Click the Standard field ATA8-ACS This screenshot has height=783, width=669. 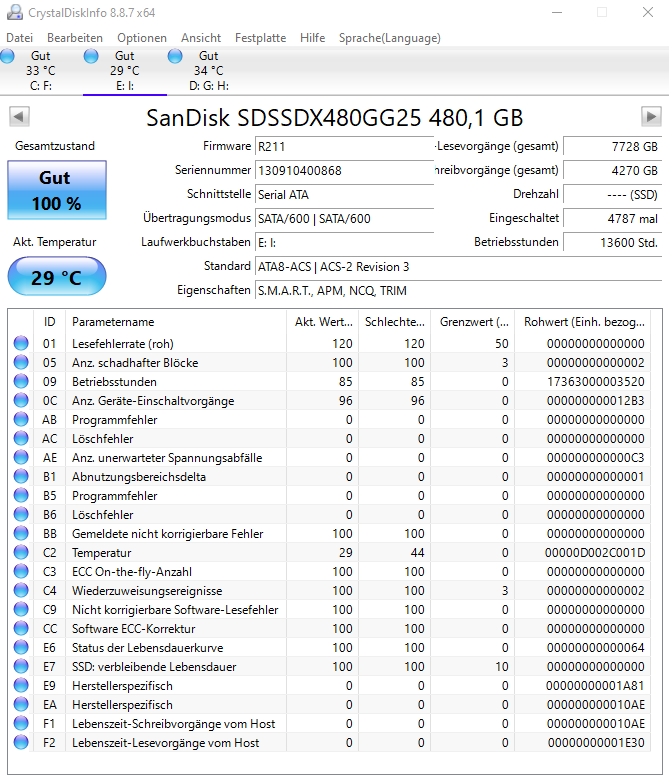pos(458,267)
